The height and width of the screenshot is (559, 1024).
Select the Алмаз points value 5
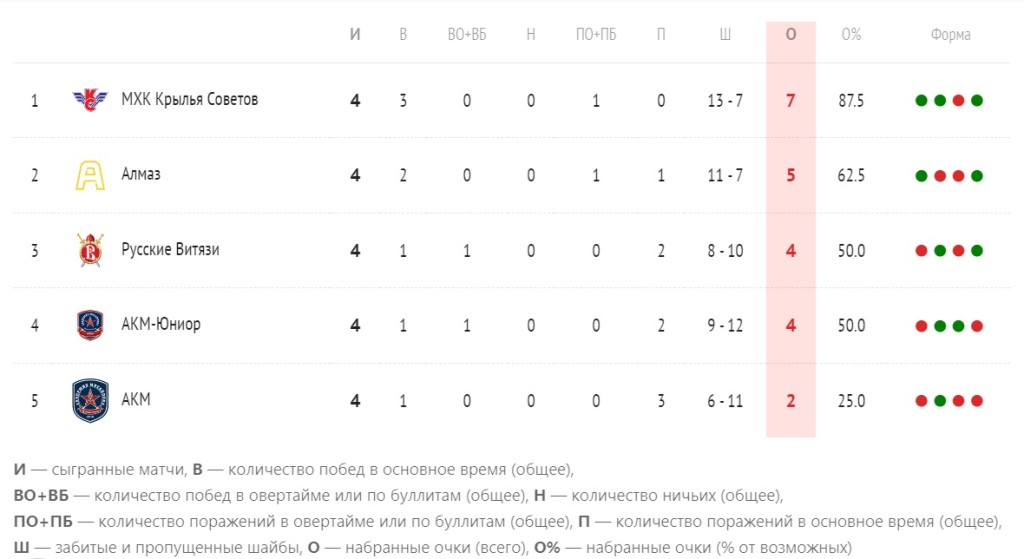(x=791, y=175)
